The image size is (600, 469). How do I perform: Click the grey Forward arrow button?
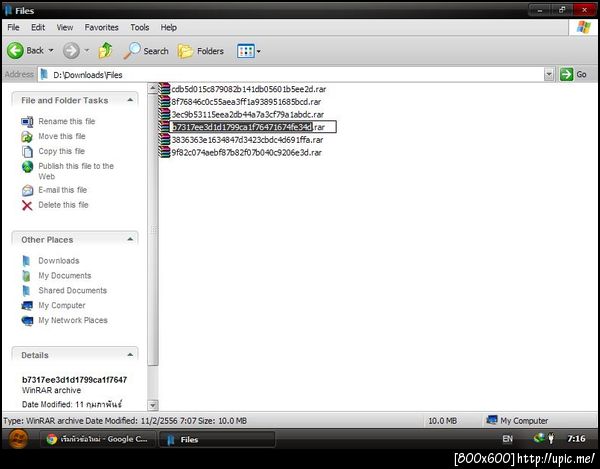point(71,50)
